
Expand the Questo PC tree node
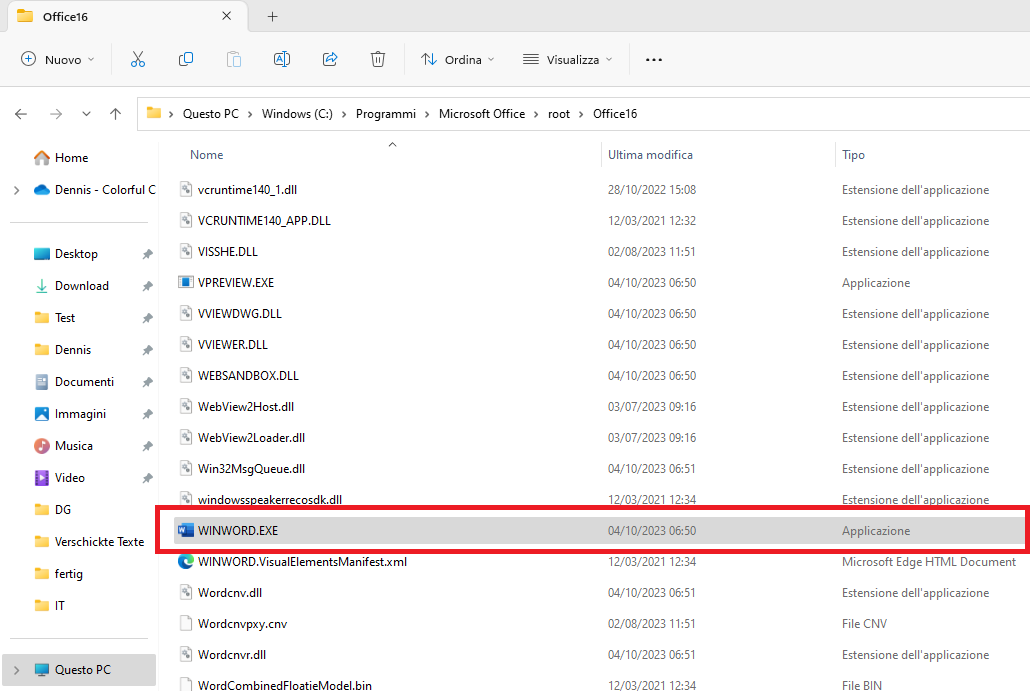click(x=16, y=671)
